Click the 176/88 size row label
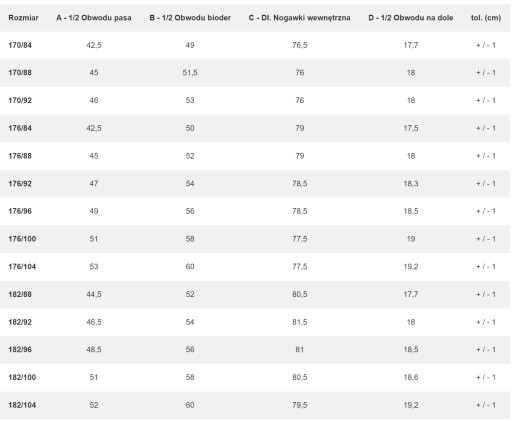 pos(20,156)
